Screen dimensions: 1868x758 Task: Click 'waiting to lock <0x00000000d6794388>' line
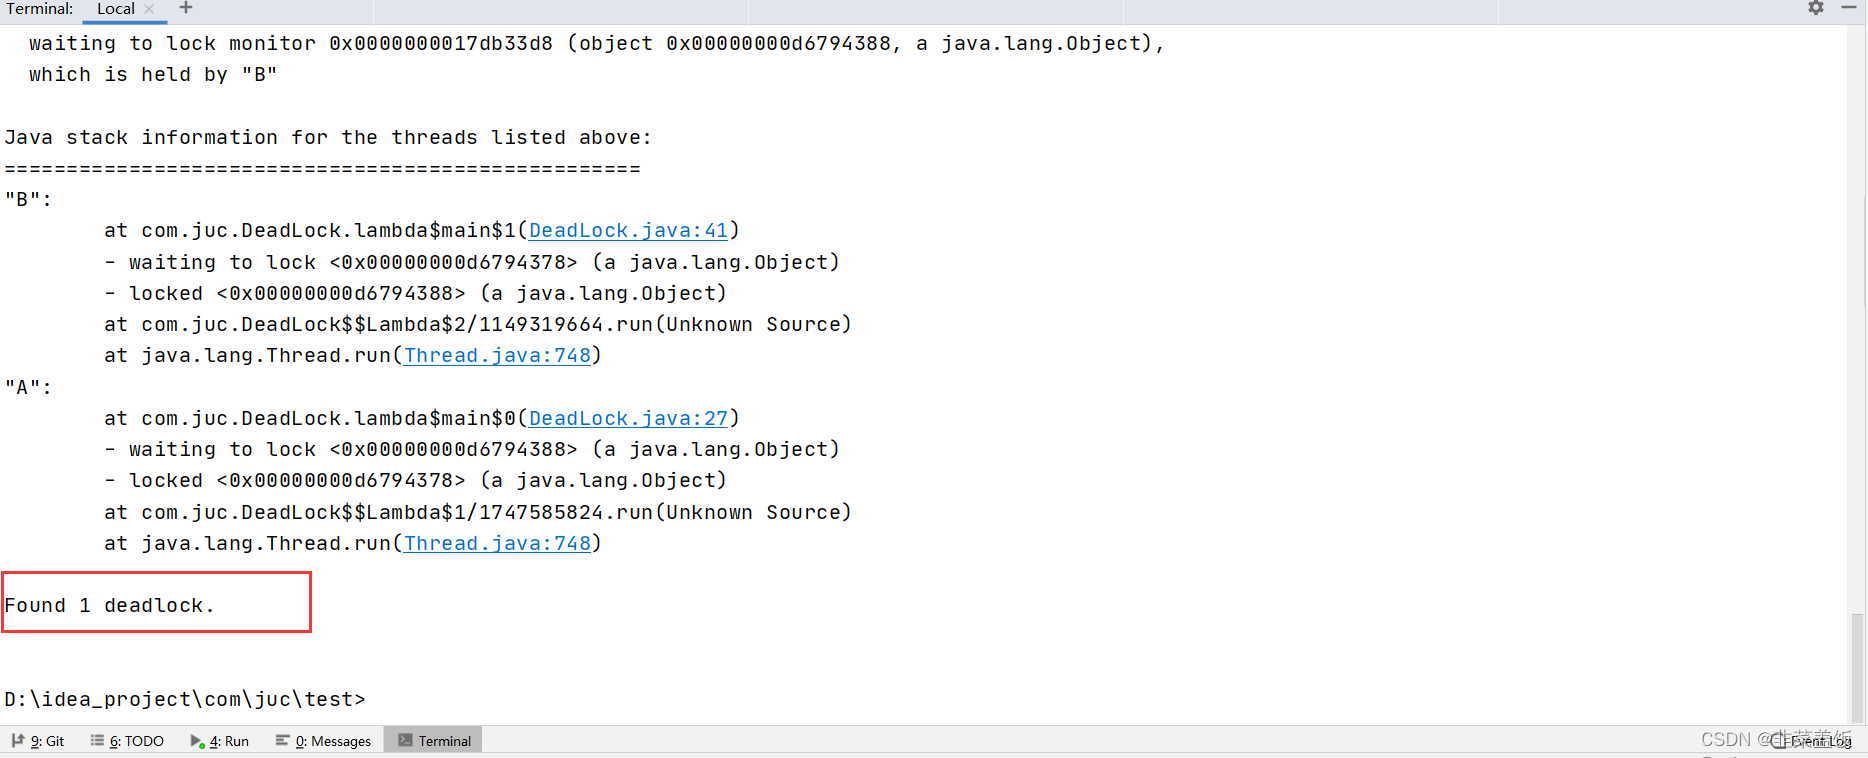pyautogui.click(x=472, y=450)
